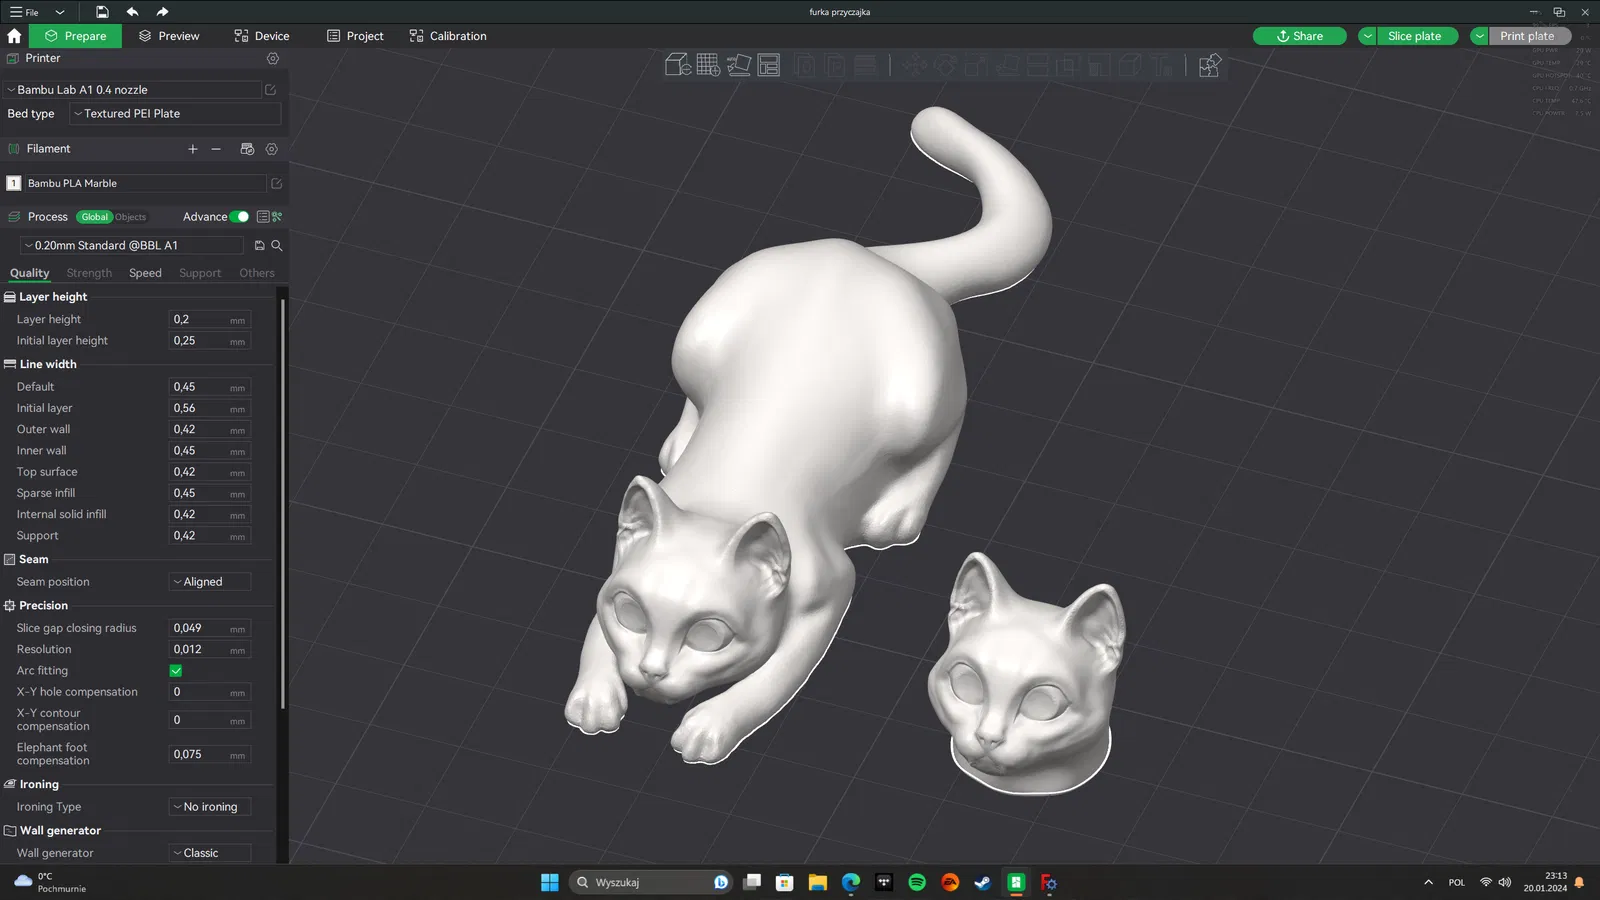
Task: Open the Preview tab
Action: tap(169, 36)
